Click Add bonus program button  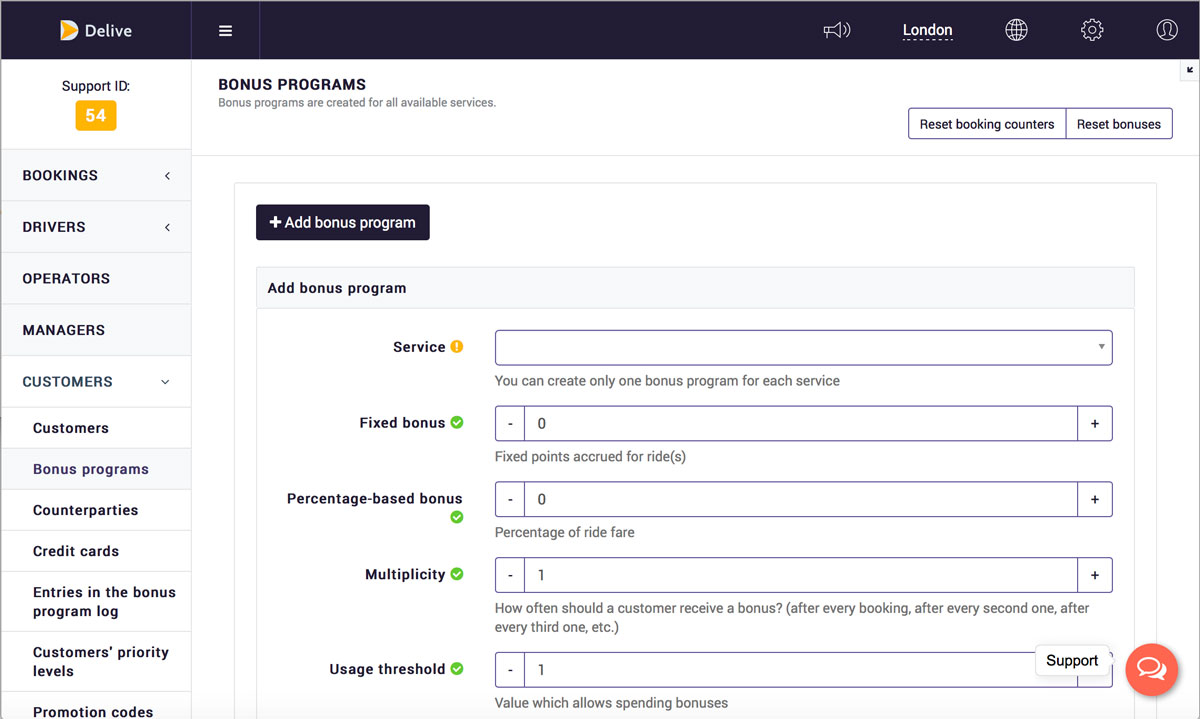(x=342, y=222)
